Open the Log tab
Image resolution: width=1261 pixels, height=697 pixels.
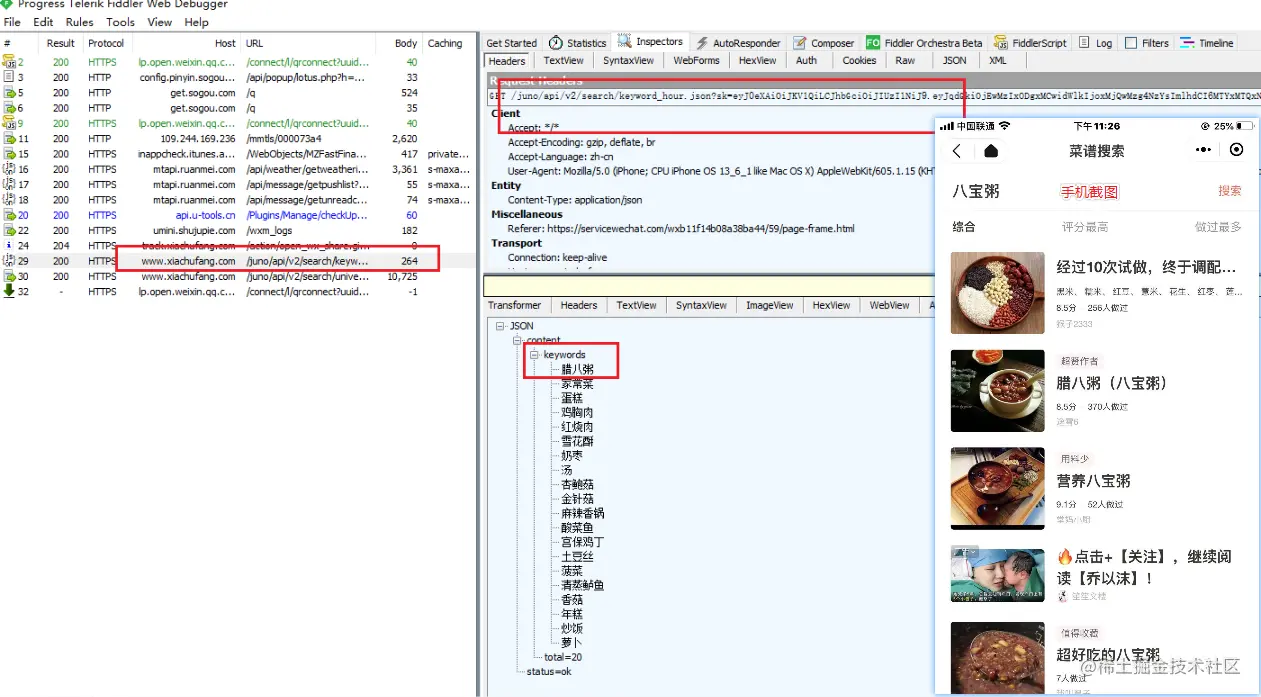pos(1095,43)
